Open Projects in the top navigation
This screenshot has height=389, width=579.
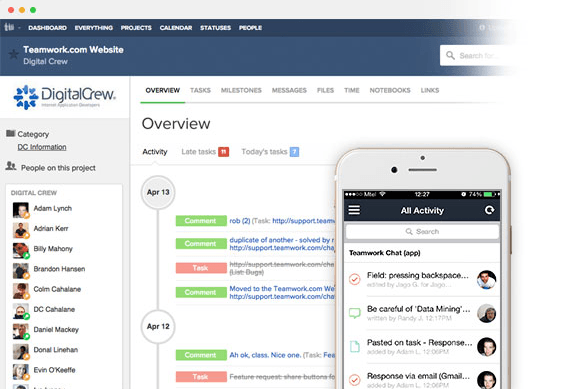[136, 28]
